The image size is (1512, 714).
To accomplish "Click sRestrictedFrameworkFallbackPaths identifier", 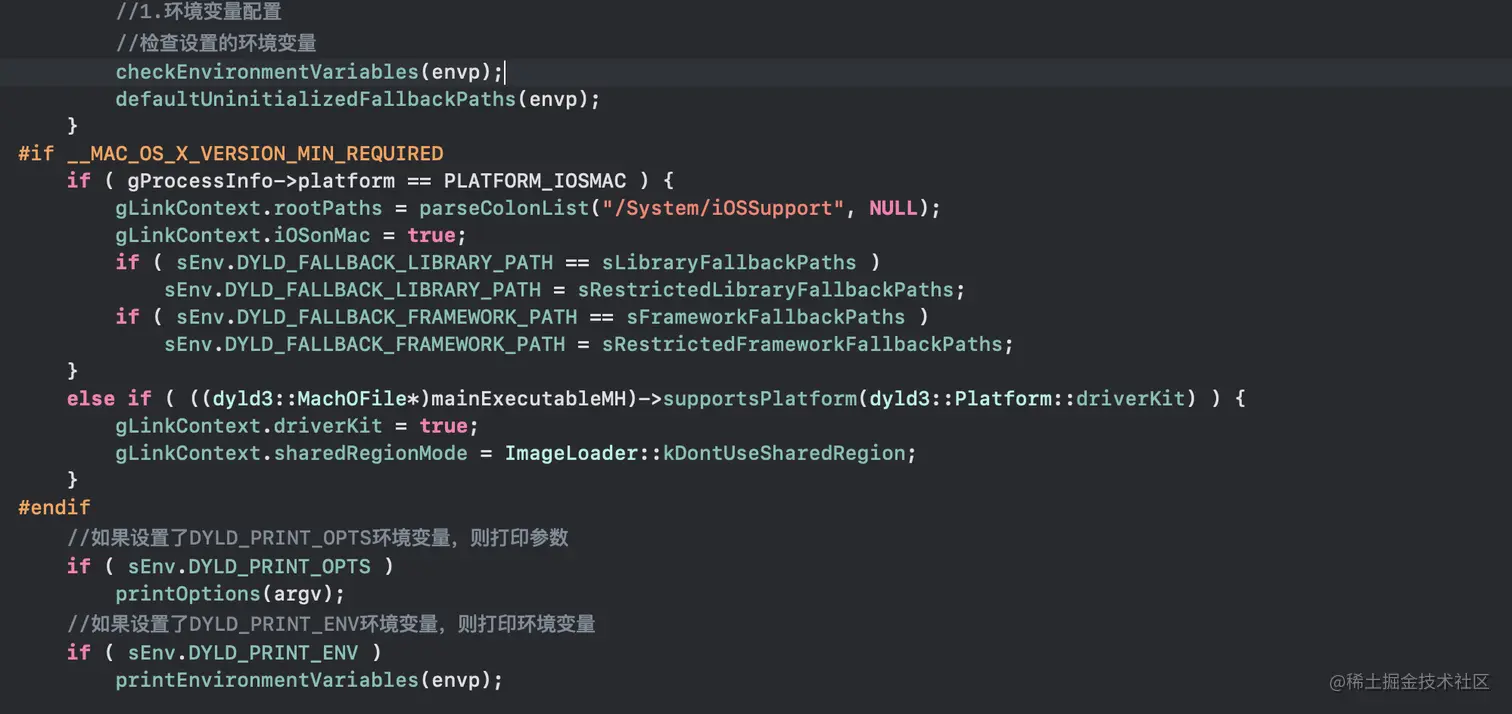I will coord(801,344).
